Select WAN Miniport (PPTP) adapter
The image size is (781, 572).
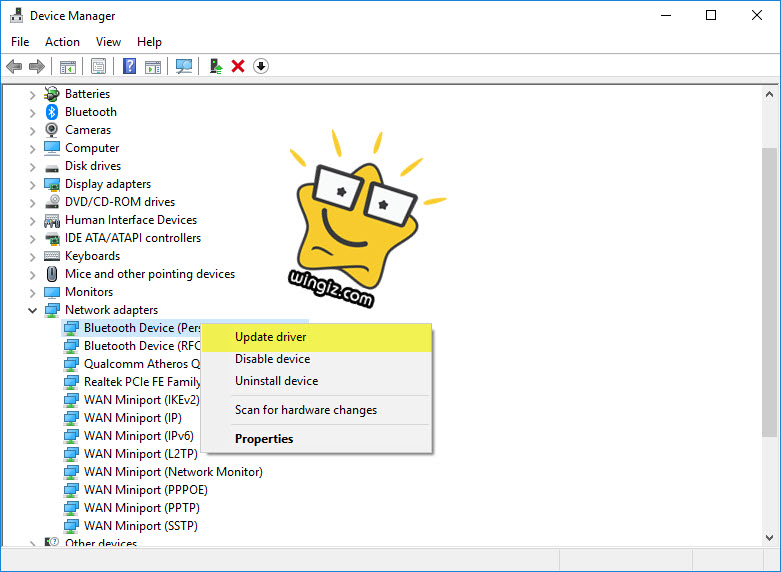pos(141,508)
